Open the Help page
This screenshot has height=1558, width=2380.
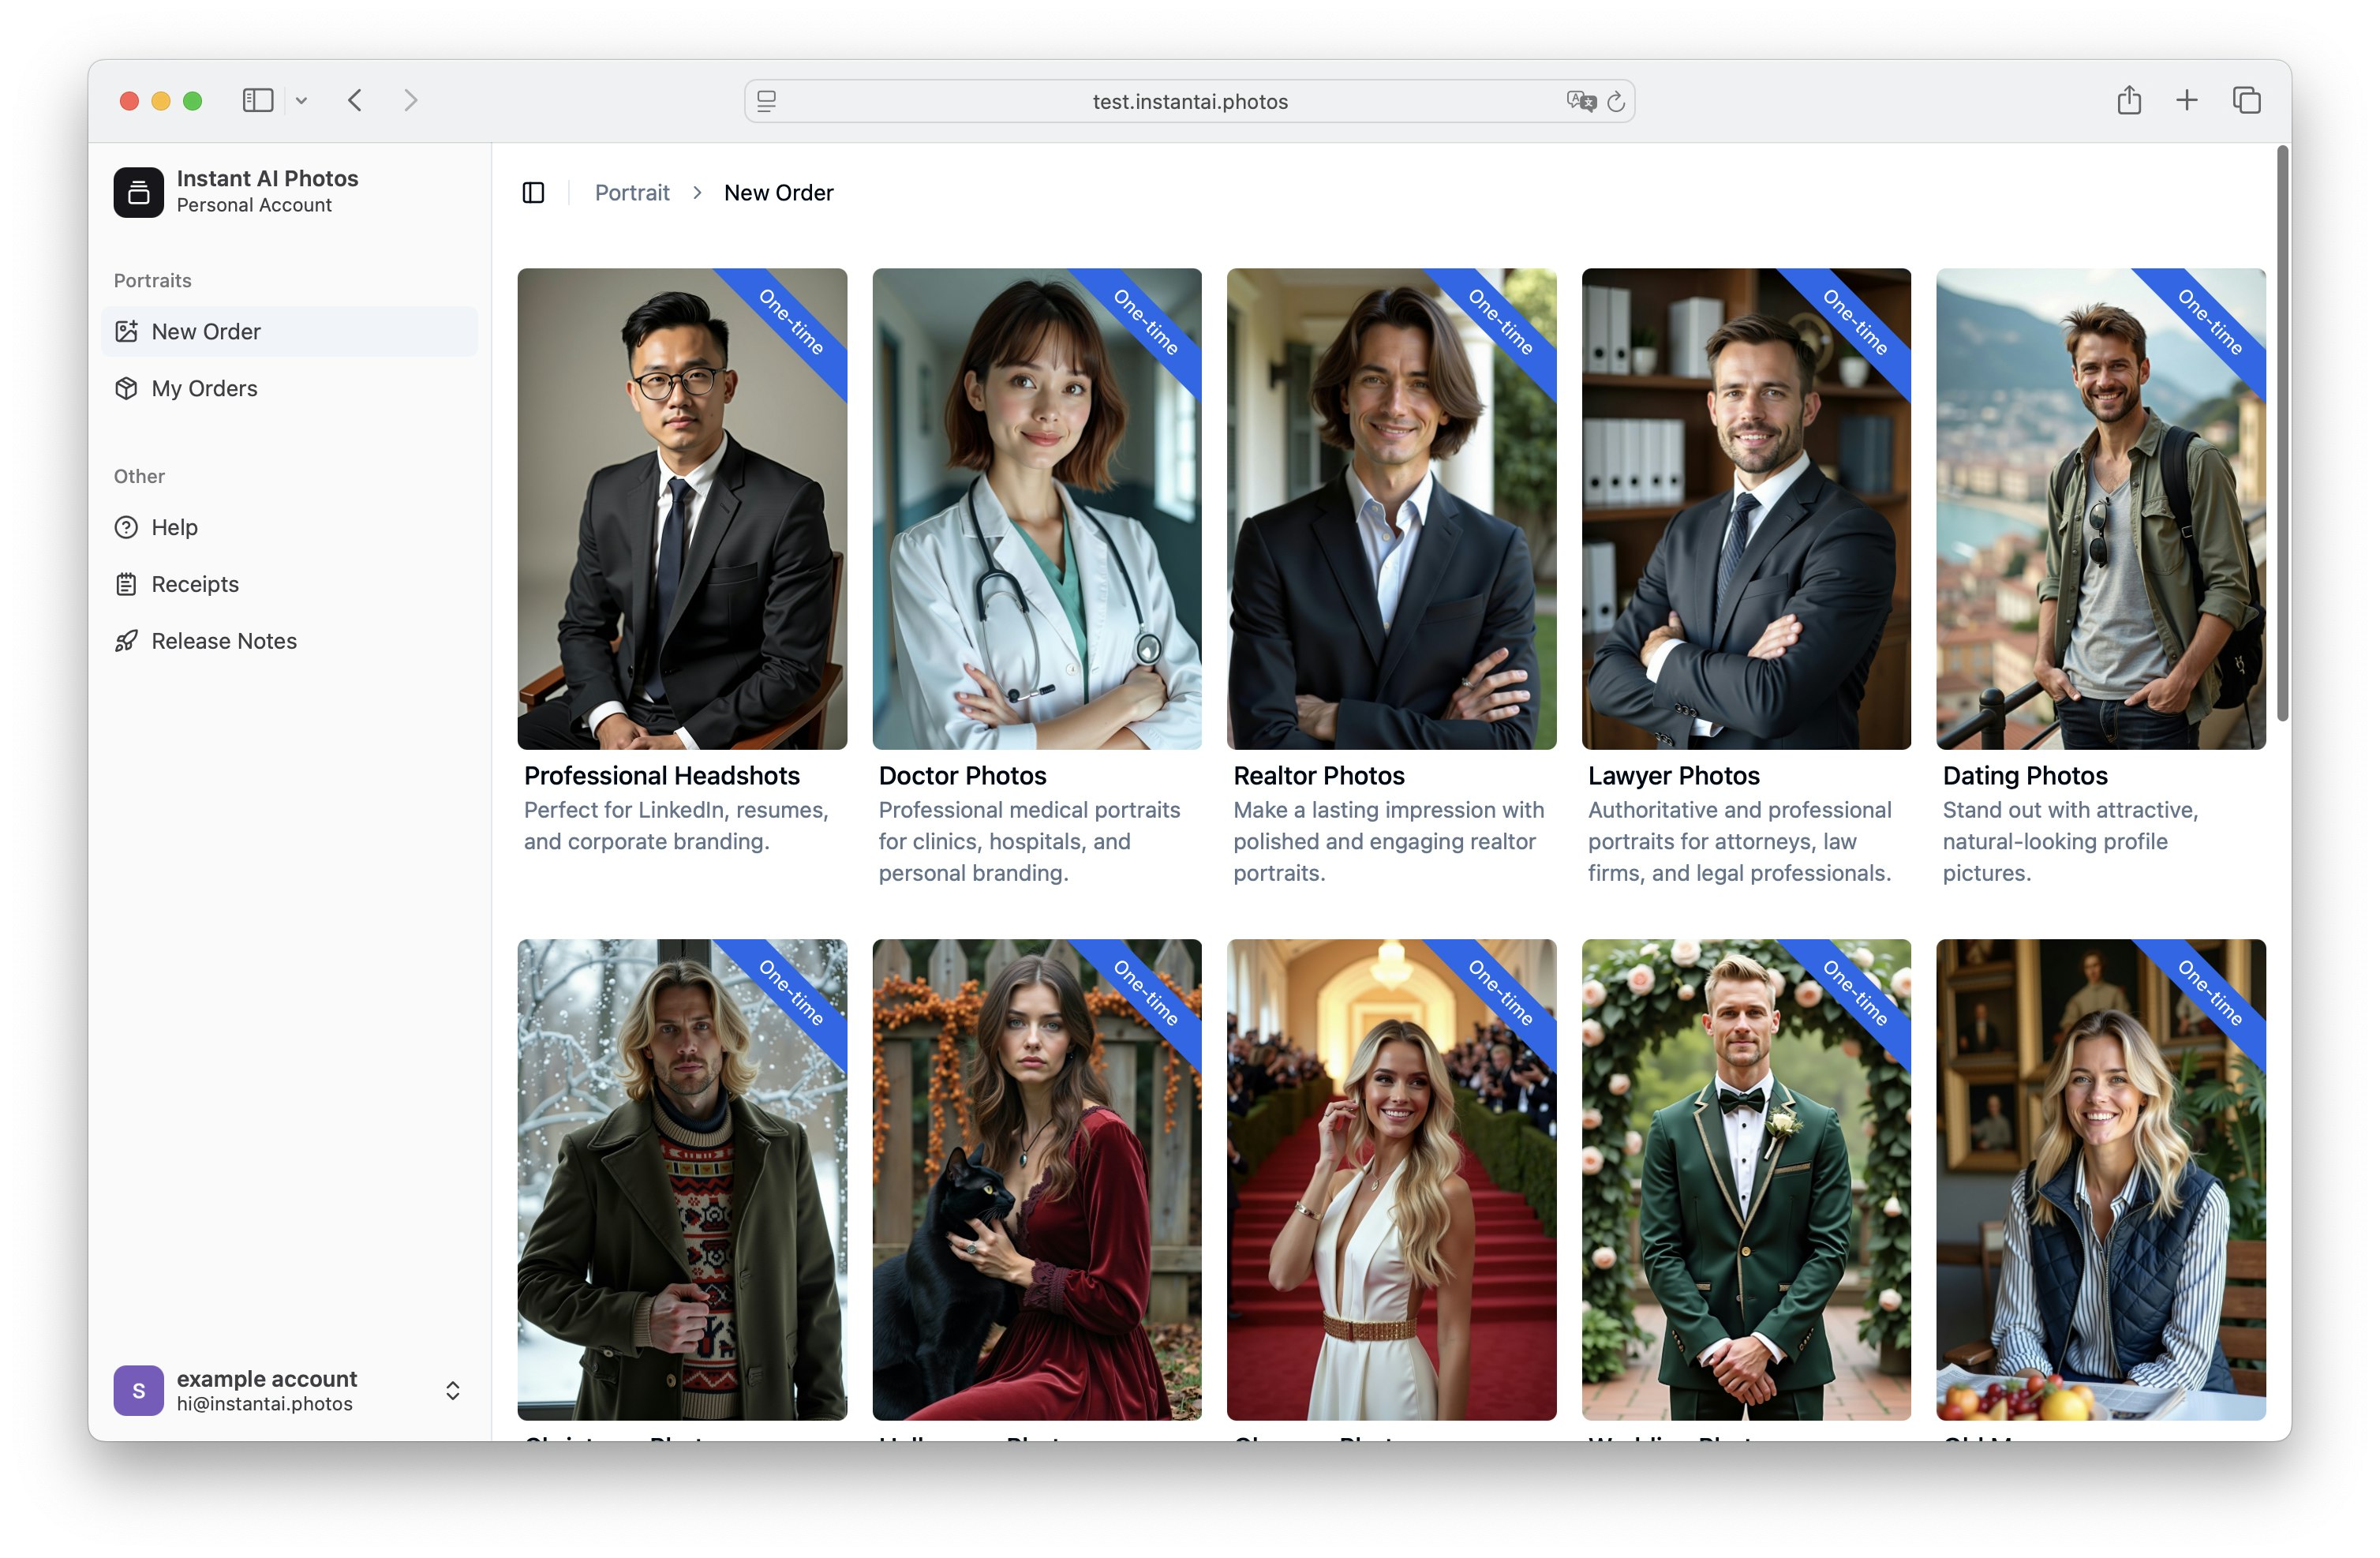[174, 527]
